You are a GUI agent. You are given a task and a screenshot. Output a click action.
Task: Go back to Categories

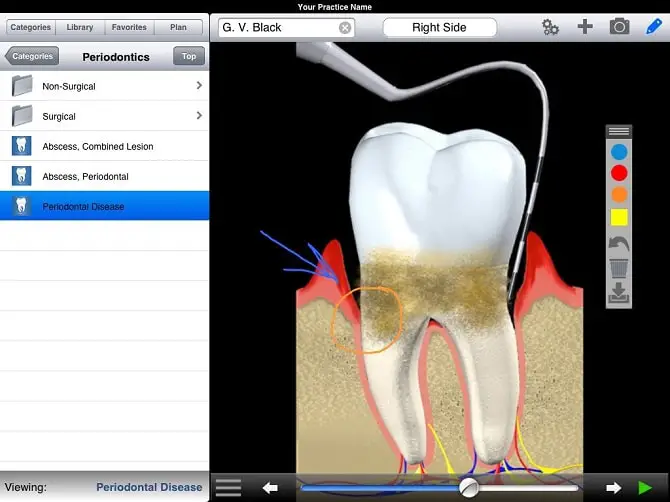click(x=32, y=56)
